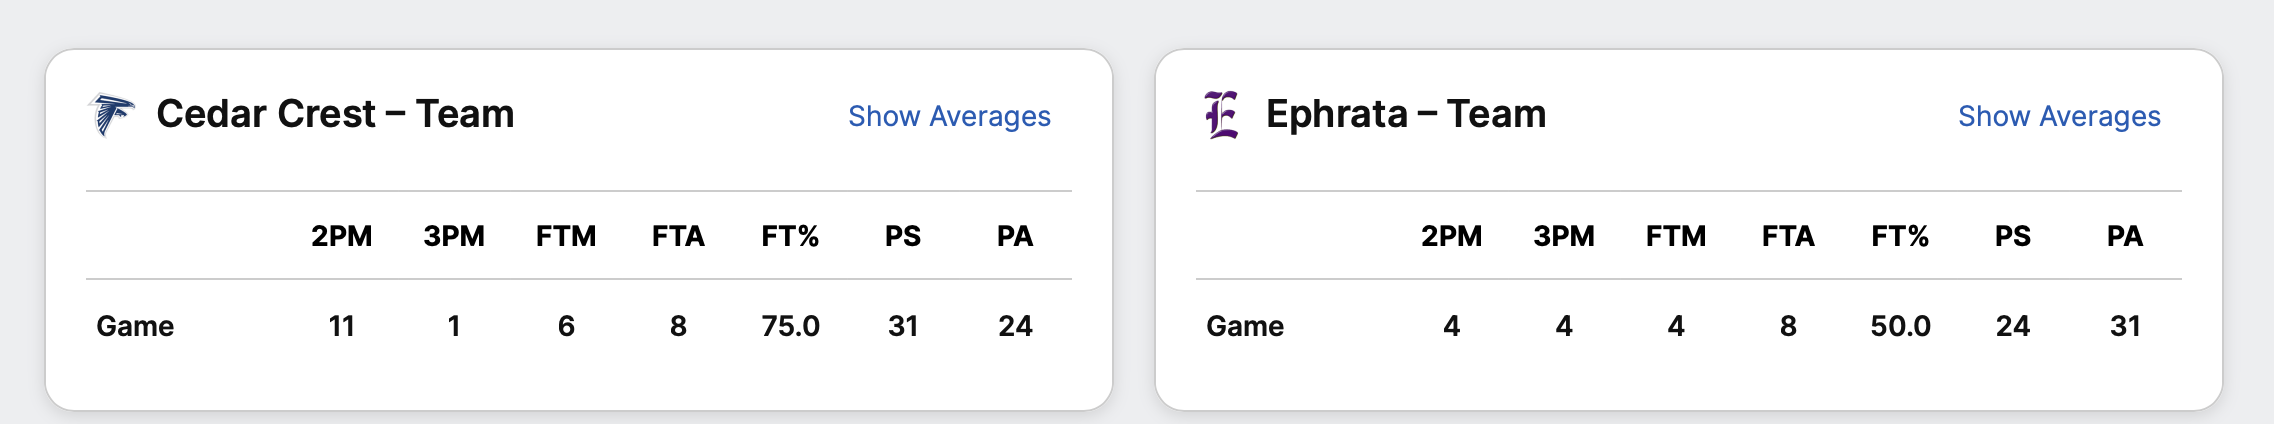Click the Game row label for Cedar Crest
The height and width of the screenshot is (424, 2274).
[135, 326]
